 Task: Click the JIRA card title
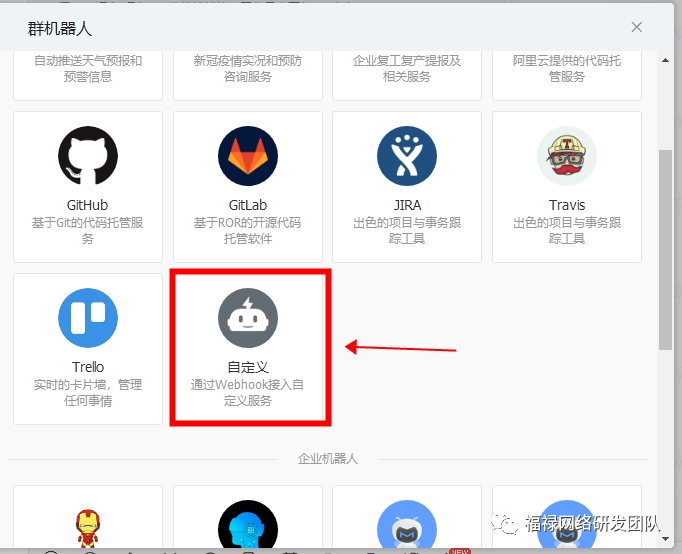pos(407,205)
